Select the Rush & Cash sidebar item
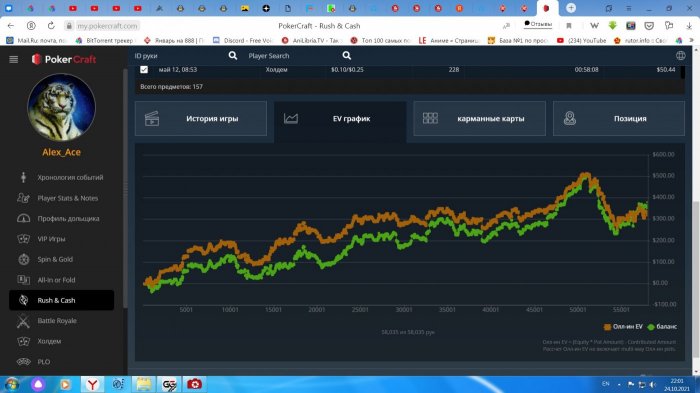This screenshot has width=700, height=393. 61,300
